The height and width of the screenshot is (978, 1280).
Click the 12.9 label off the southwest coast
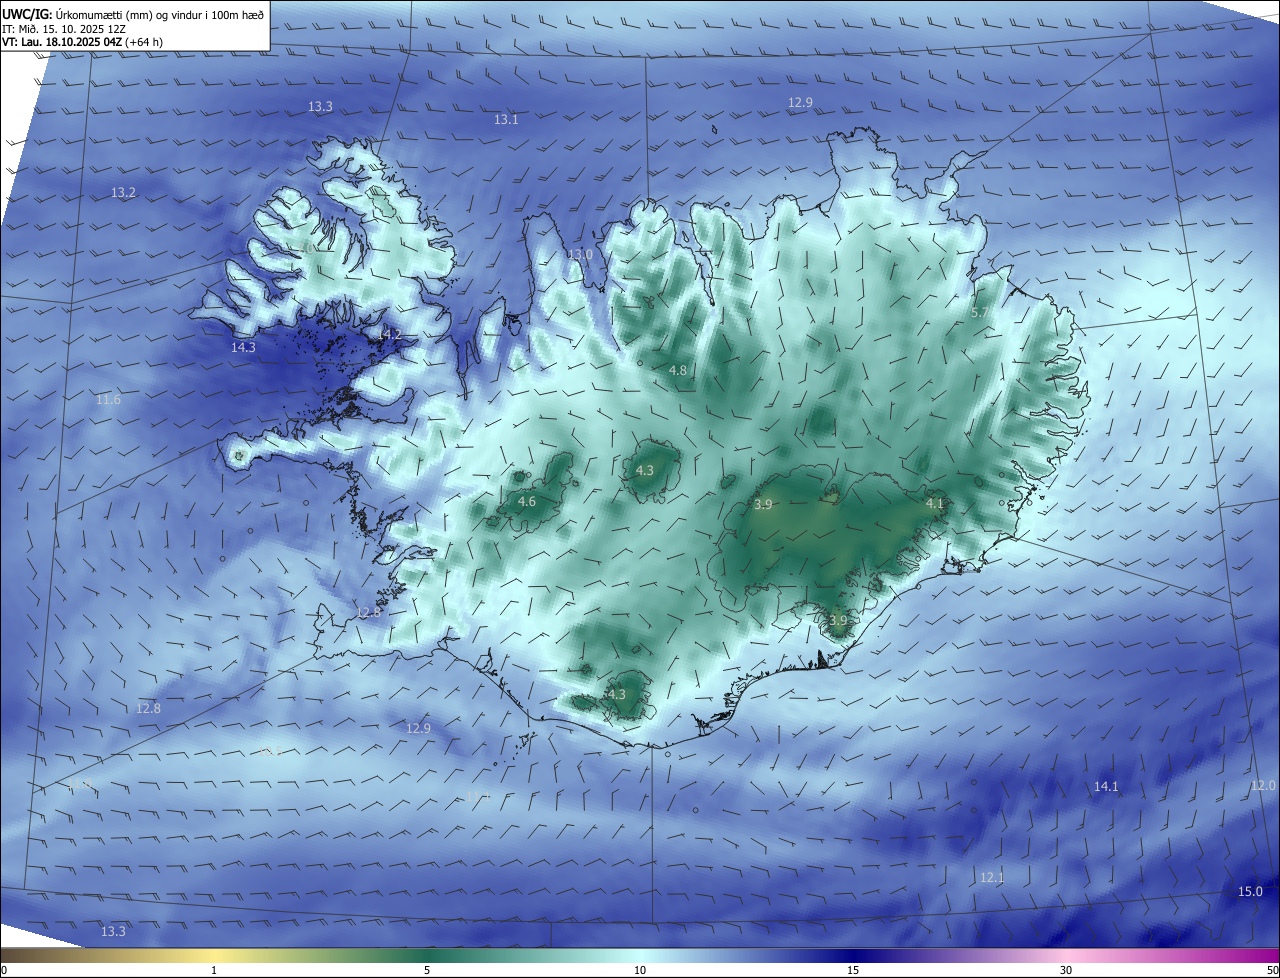(x=418, y=729)
